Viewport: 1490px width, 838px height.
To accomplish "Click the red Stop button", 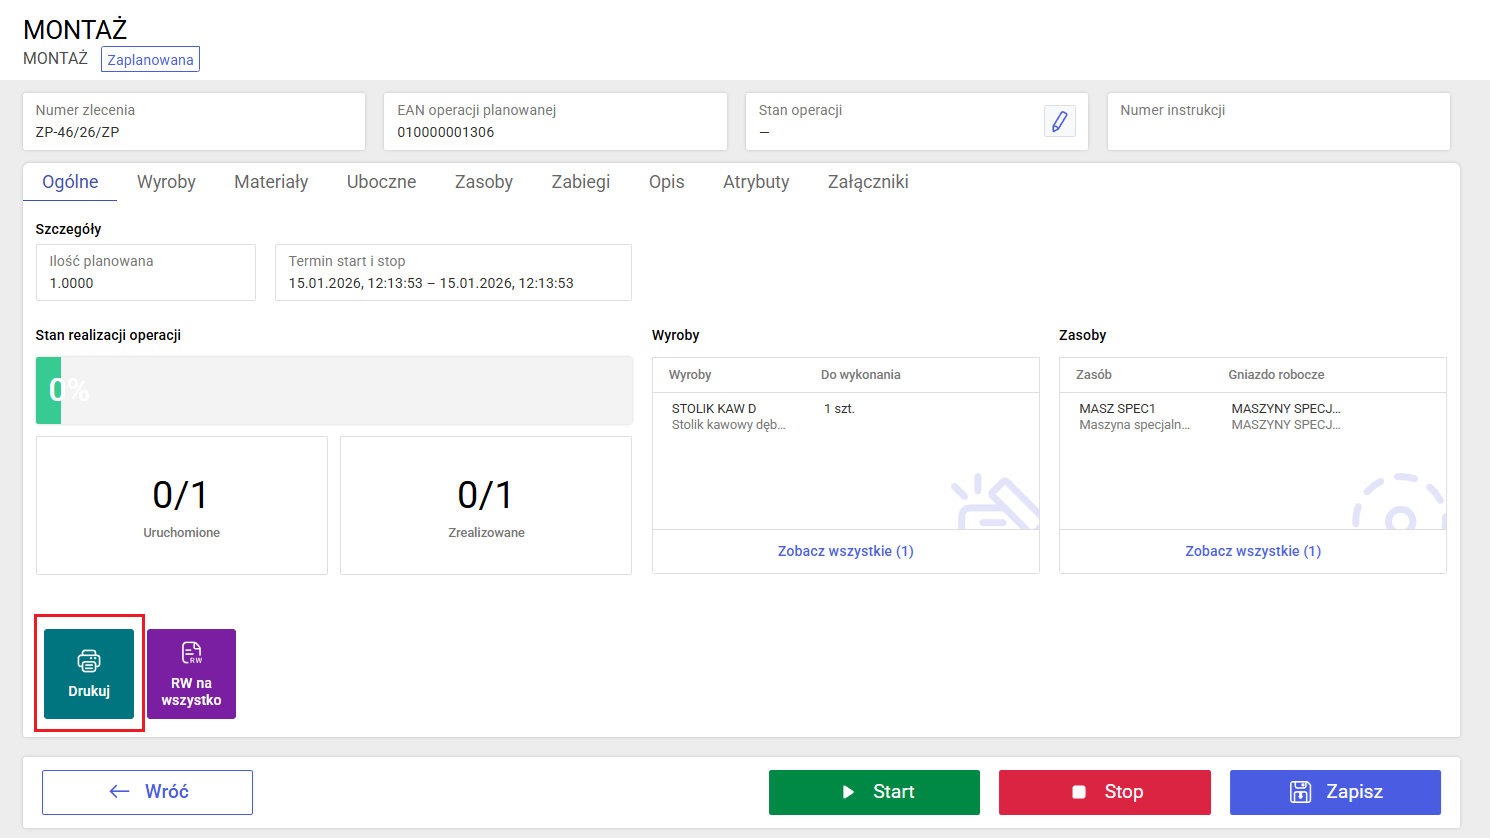I will 1105,792.
